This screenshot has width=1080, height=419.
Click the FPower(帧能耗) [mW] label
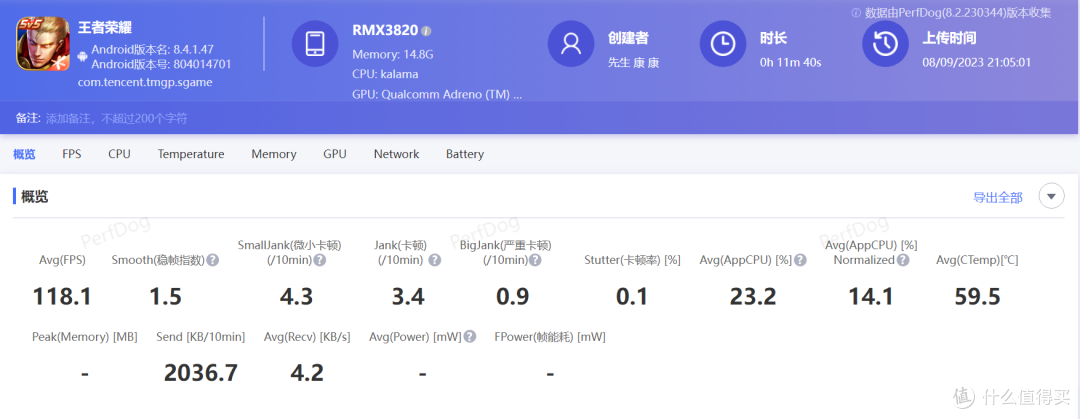tap(550, 337)
